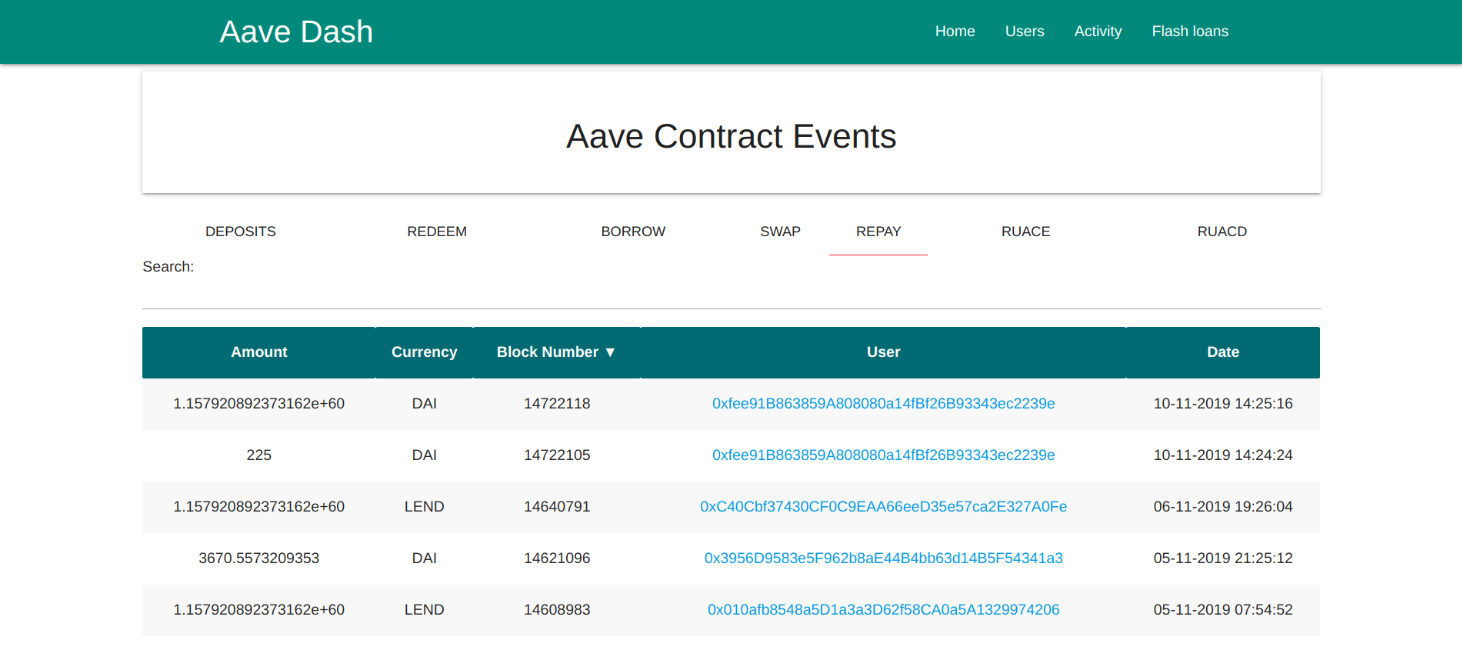Click date 05-11-2019 21:25:12
1462x654 pixels.
pyautogui.click(x=1223, y=558)
